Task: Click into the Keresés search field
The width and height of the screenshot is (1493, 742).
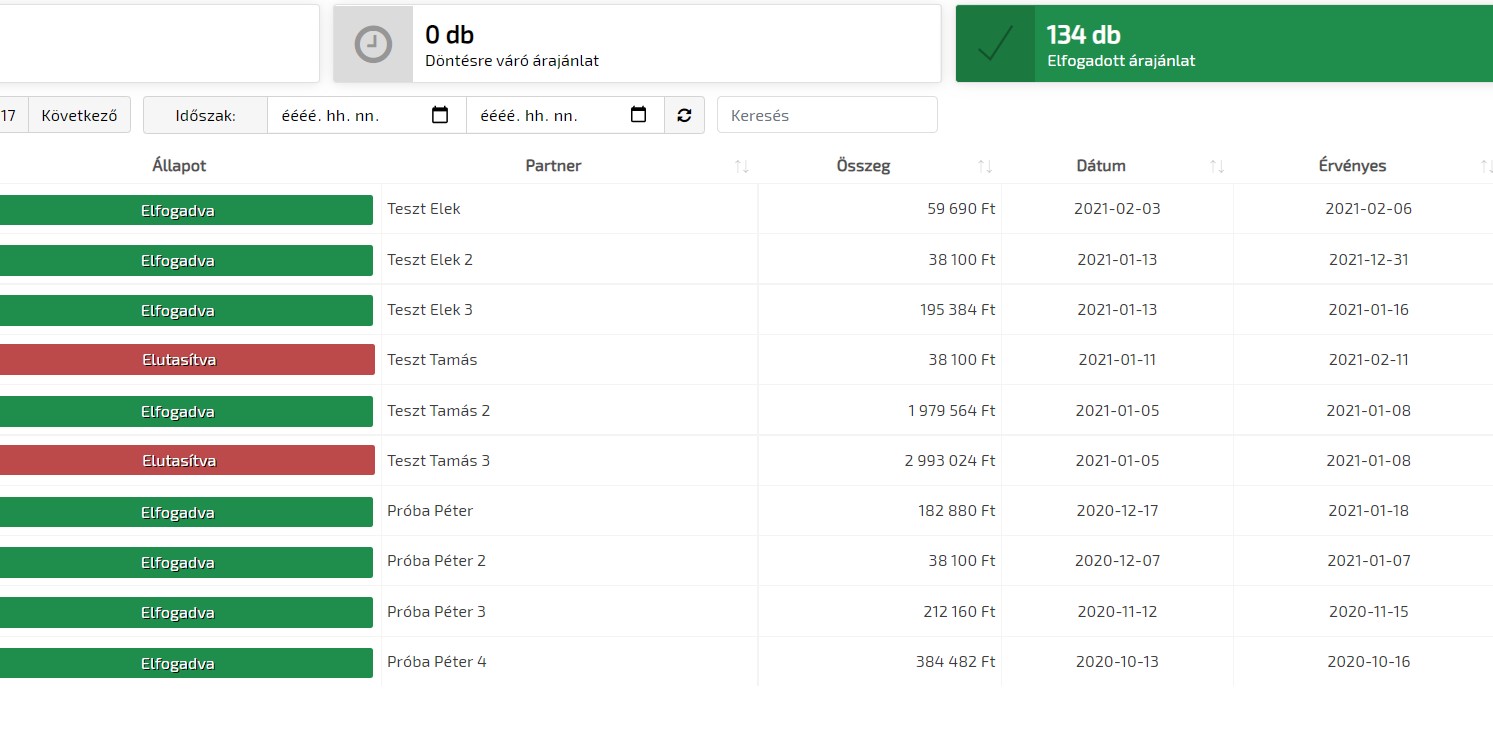Action: pyautogui.click(x=827, y=115)
